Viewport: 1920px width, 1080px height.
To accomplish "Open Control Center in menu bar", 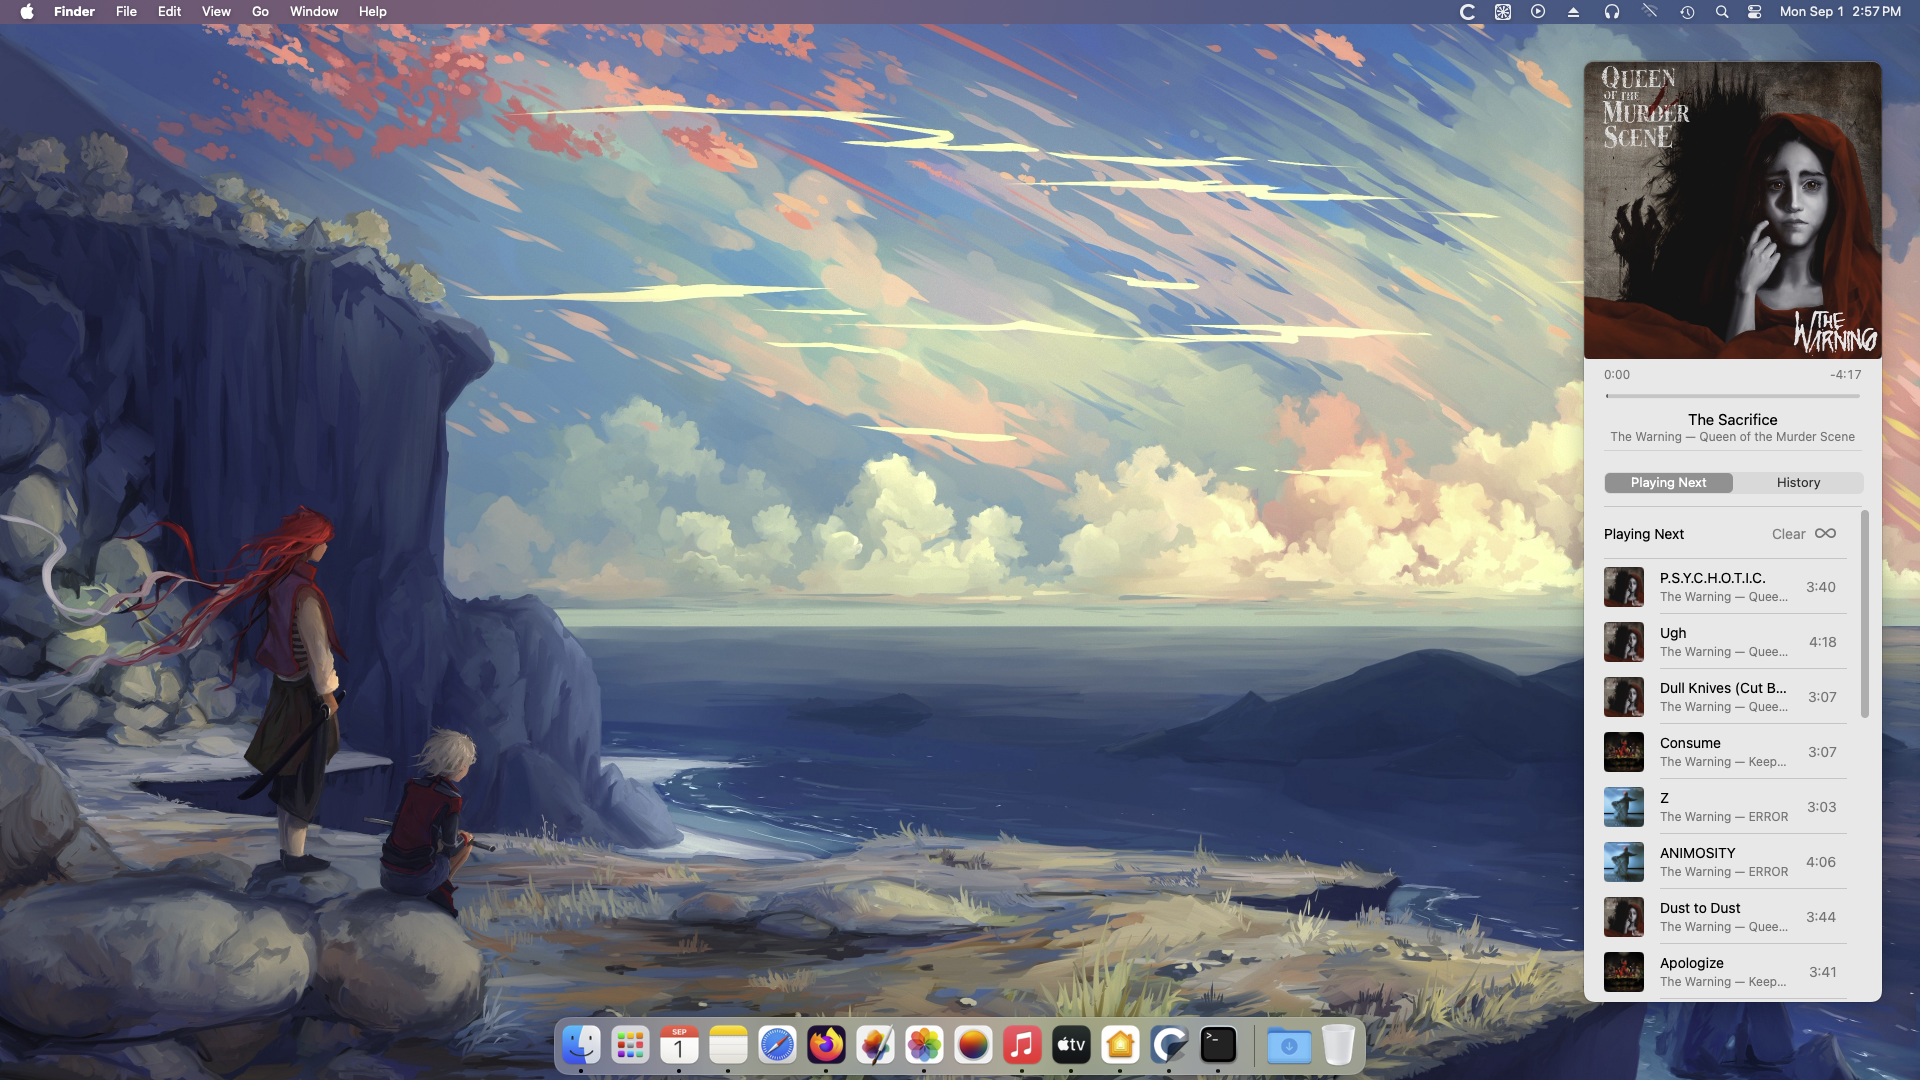I will [1754, 12].
